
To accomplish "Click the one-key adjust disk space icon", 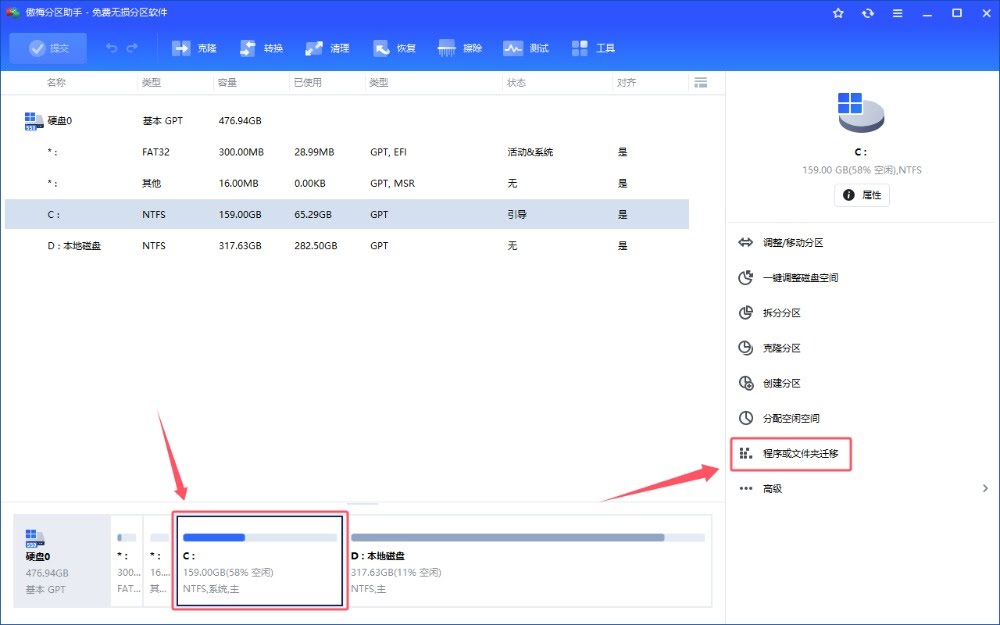I will [x=746, y=277].
